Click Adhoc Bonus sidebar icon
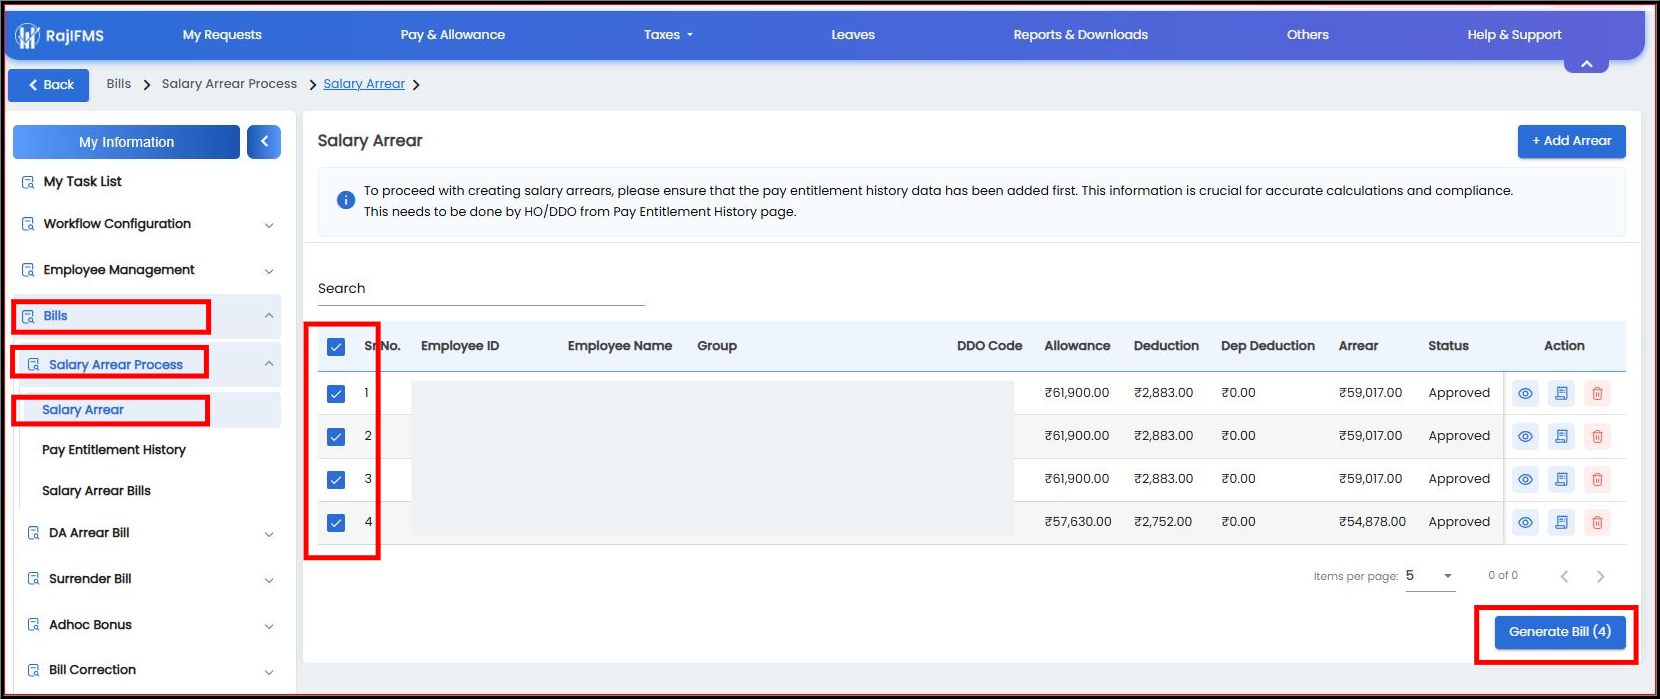Image resolution: width=1660 pixels, height=699 pixels. pos(33,625)
